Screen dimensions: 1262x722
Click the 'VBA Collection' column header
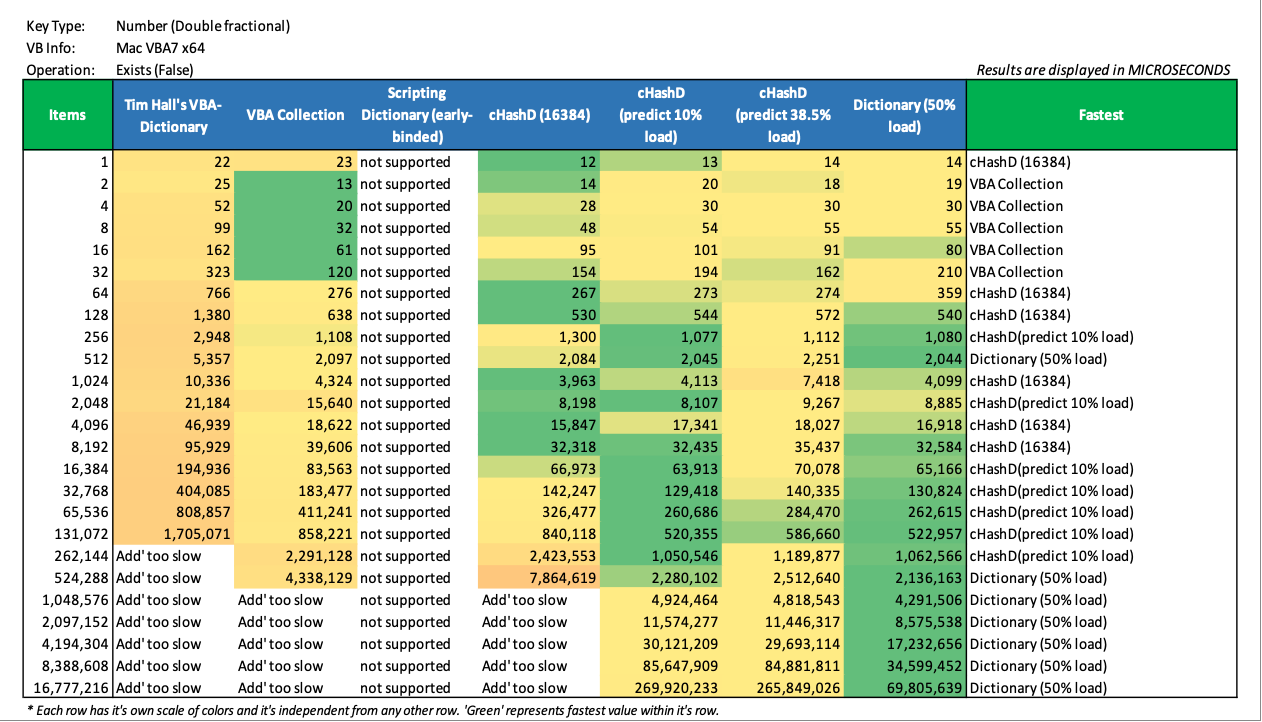(x=295, y=115)
